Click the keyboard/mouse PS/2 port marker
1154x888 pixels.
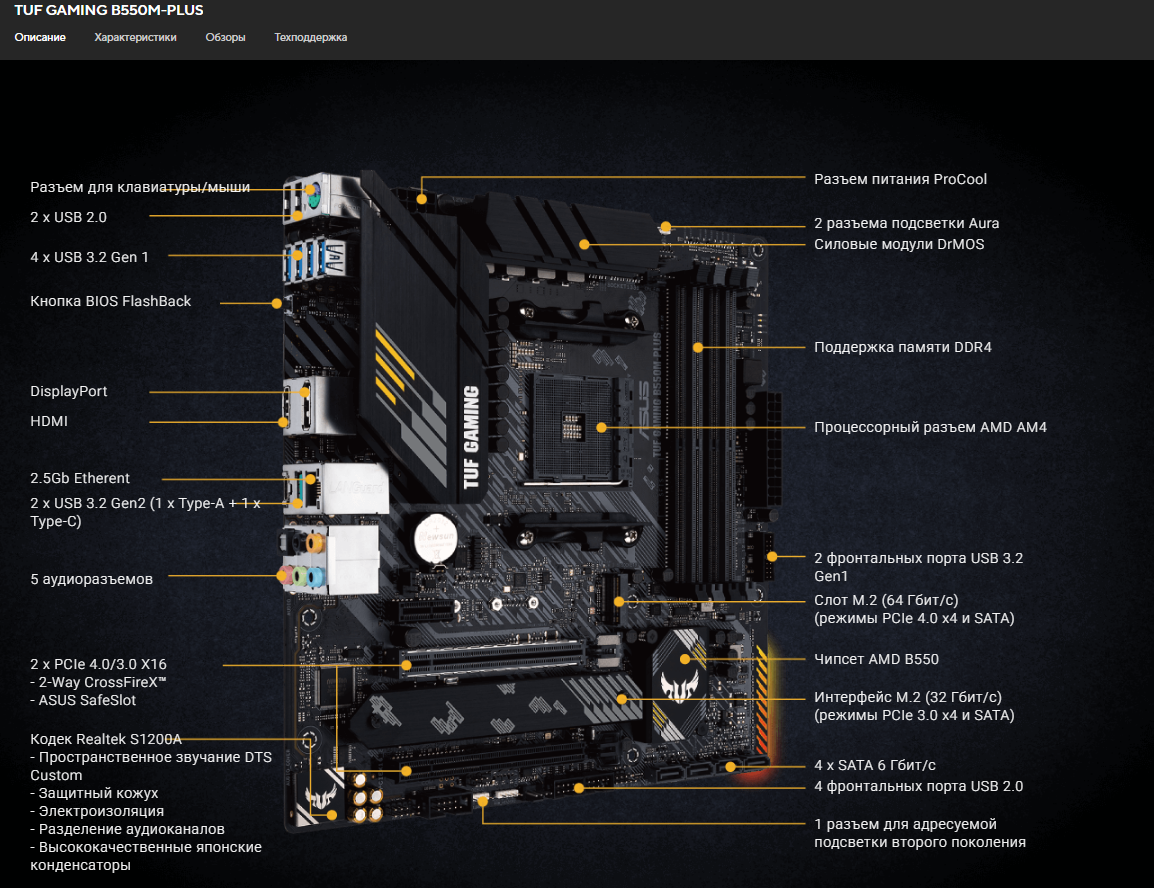pos(311,189)
